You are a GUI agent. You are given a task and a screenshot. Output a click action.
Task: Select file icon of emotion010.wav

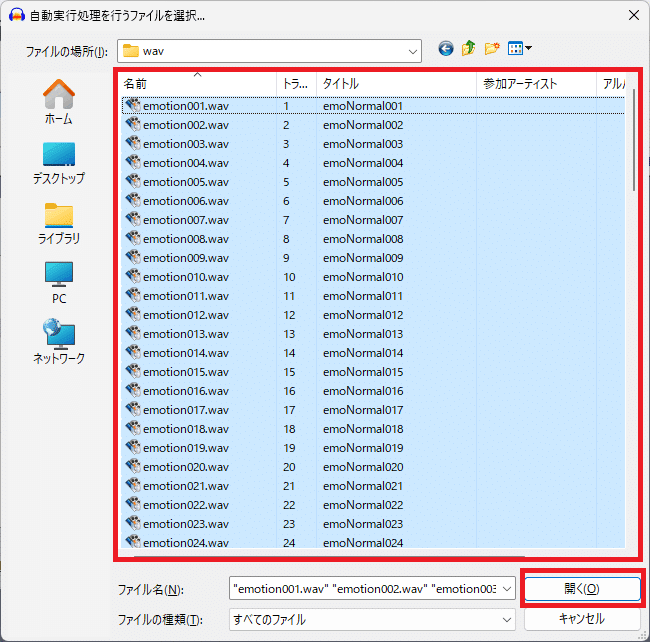click(133, 276)
